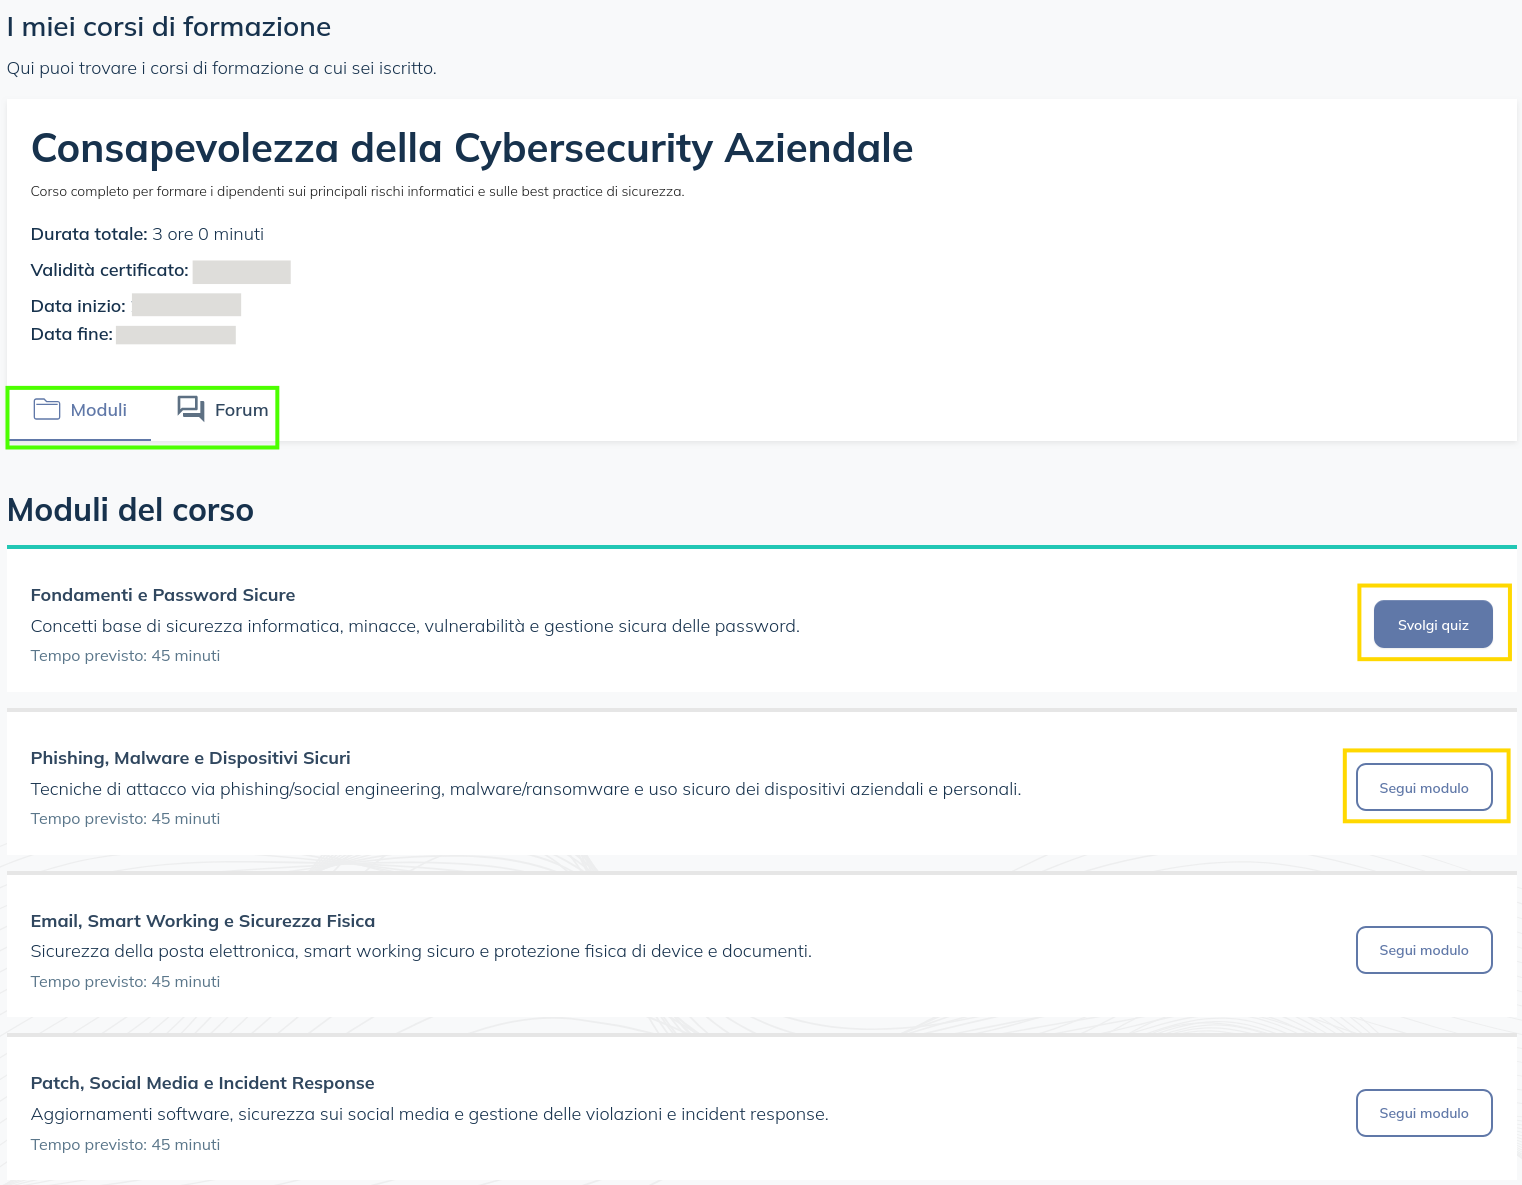Click the Phishing, Malware e Dispositivi Sicuri title
The height and width of the screenshot is (1185, 1522).
[x=191, y=757]
